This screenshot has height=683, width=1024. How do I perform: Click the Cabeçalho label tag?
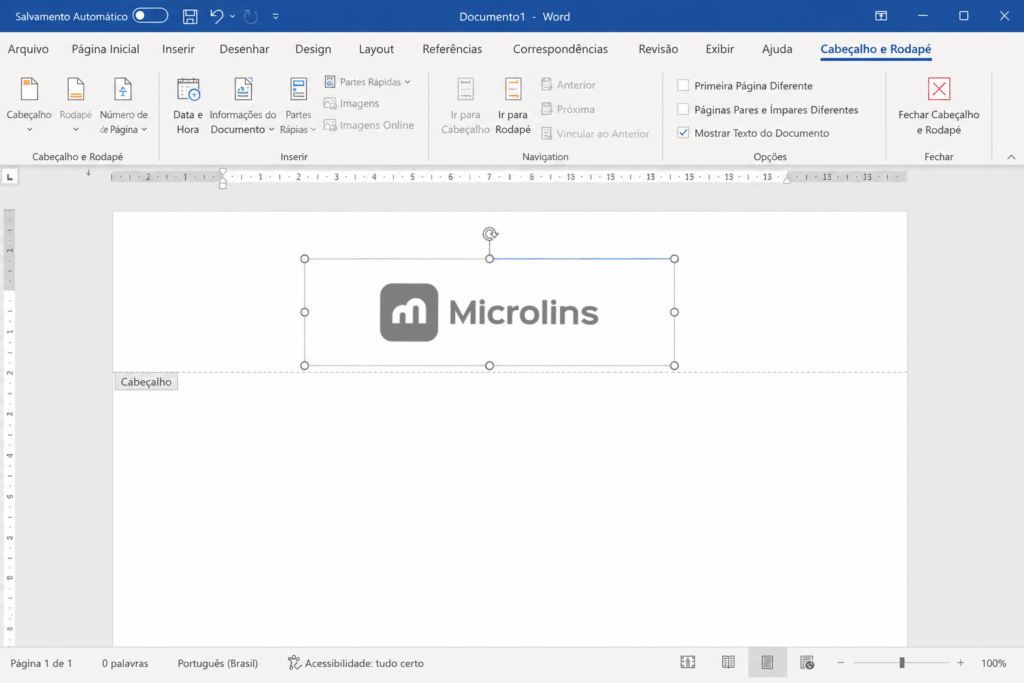tap(146, 382)
